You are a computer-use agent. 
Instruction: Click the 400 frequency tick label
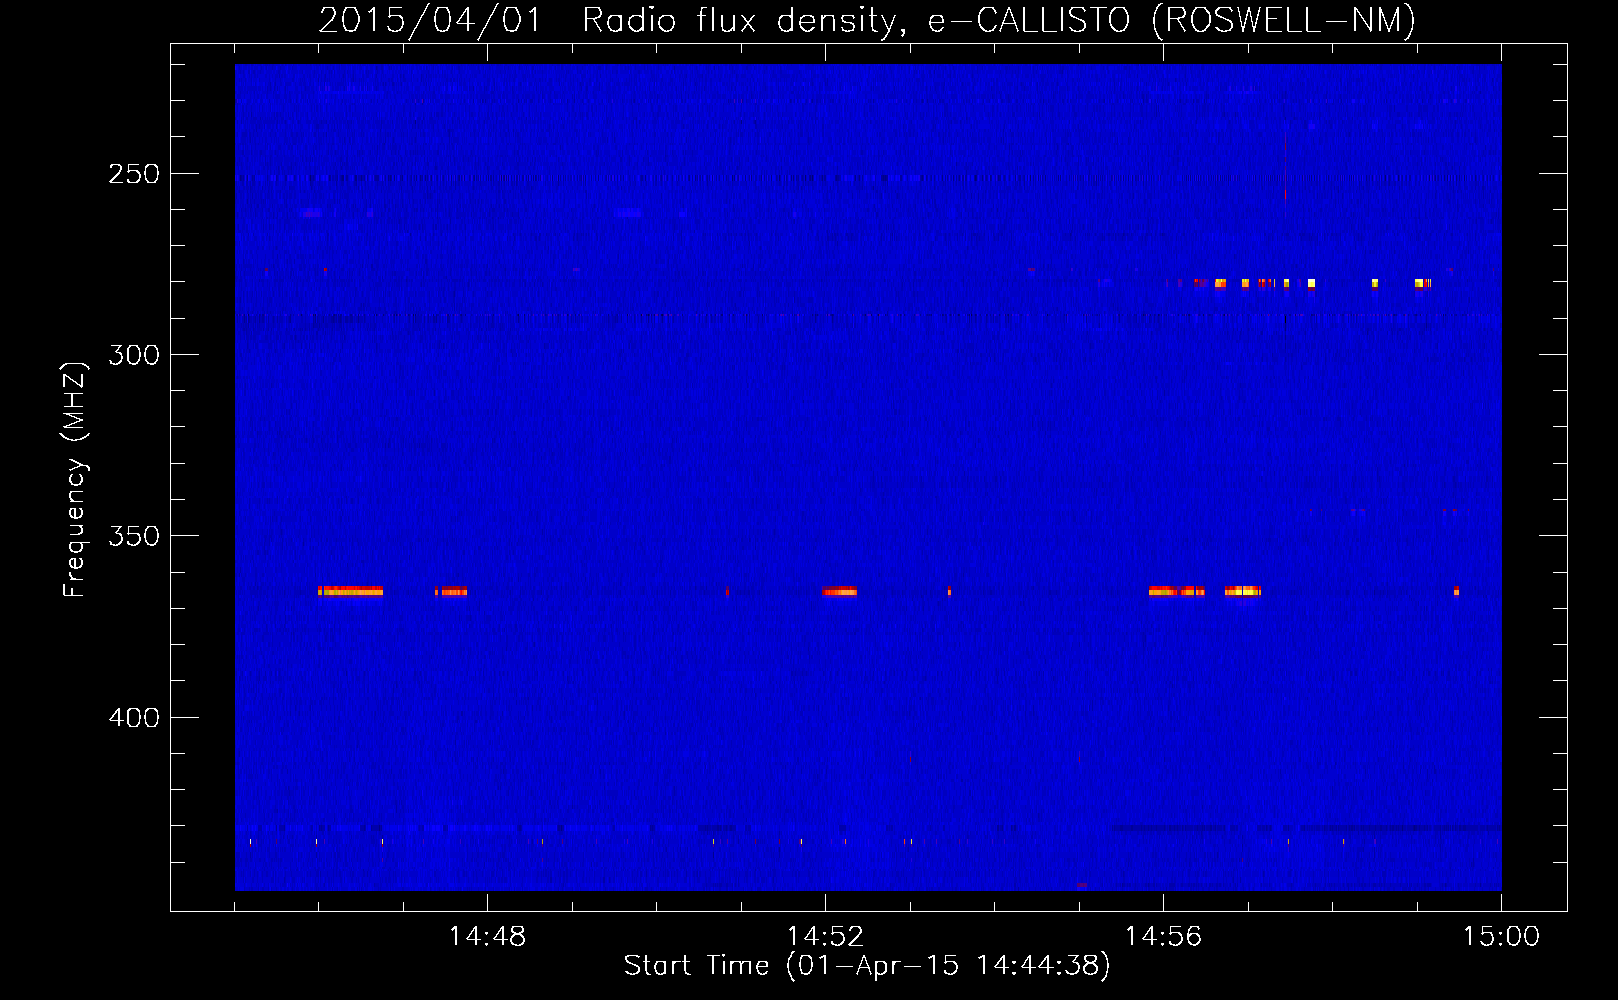(134, 718)
